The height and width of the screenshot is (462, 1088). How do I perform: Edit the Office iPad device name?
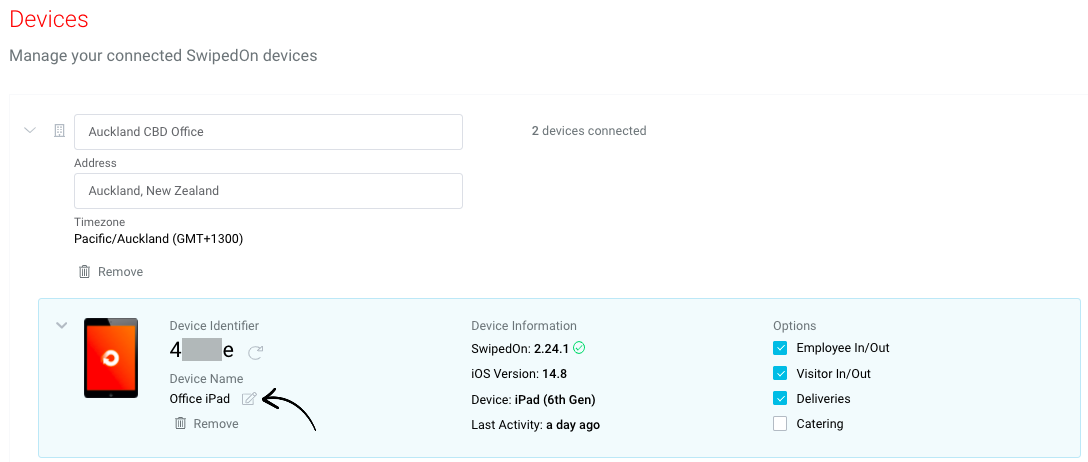tap(249, 399)
